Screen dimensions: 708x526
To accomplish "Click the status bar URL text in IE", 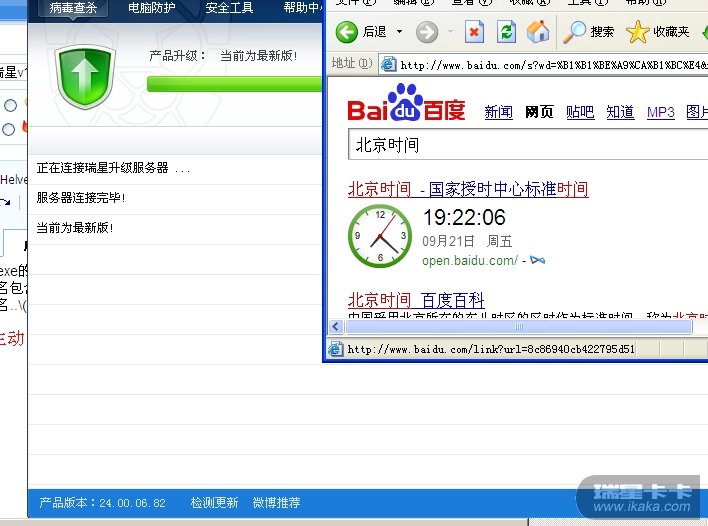I will tap(491, 349).
